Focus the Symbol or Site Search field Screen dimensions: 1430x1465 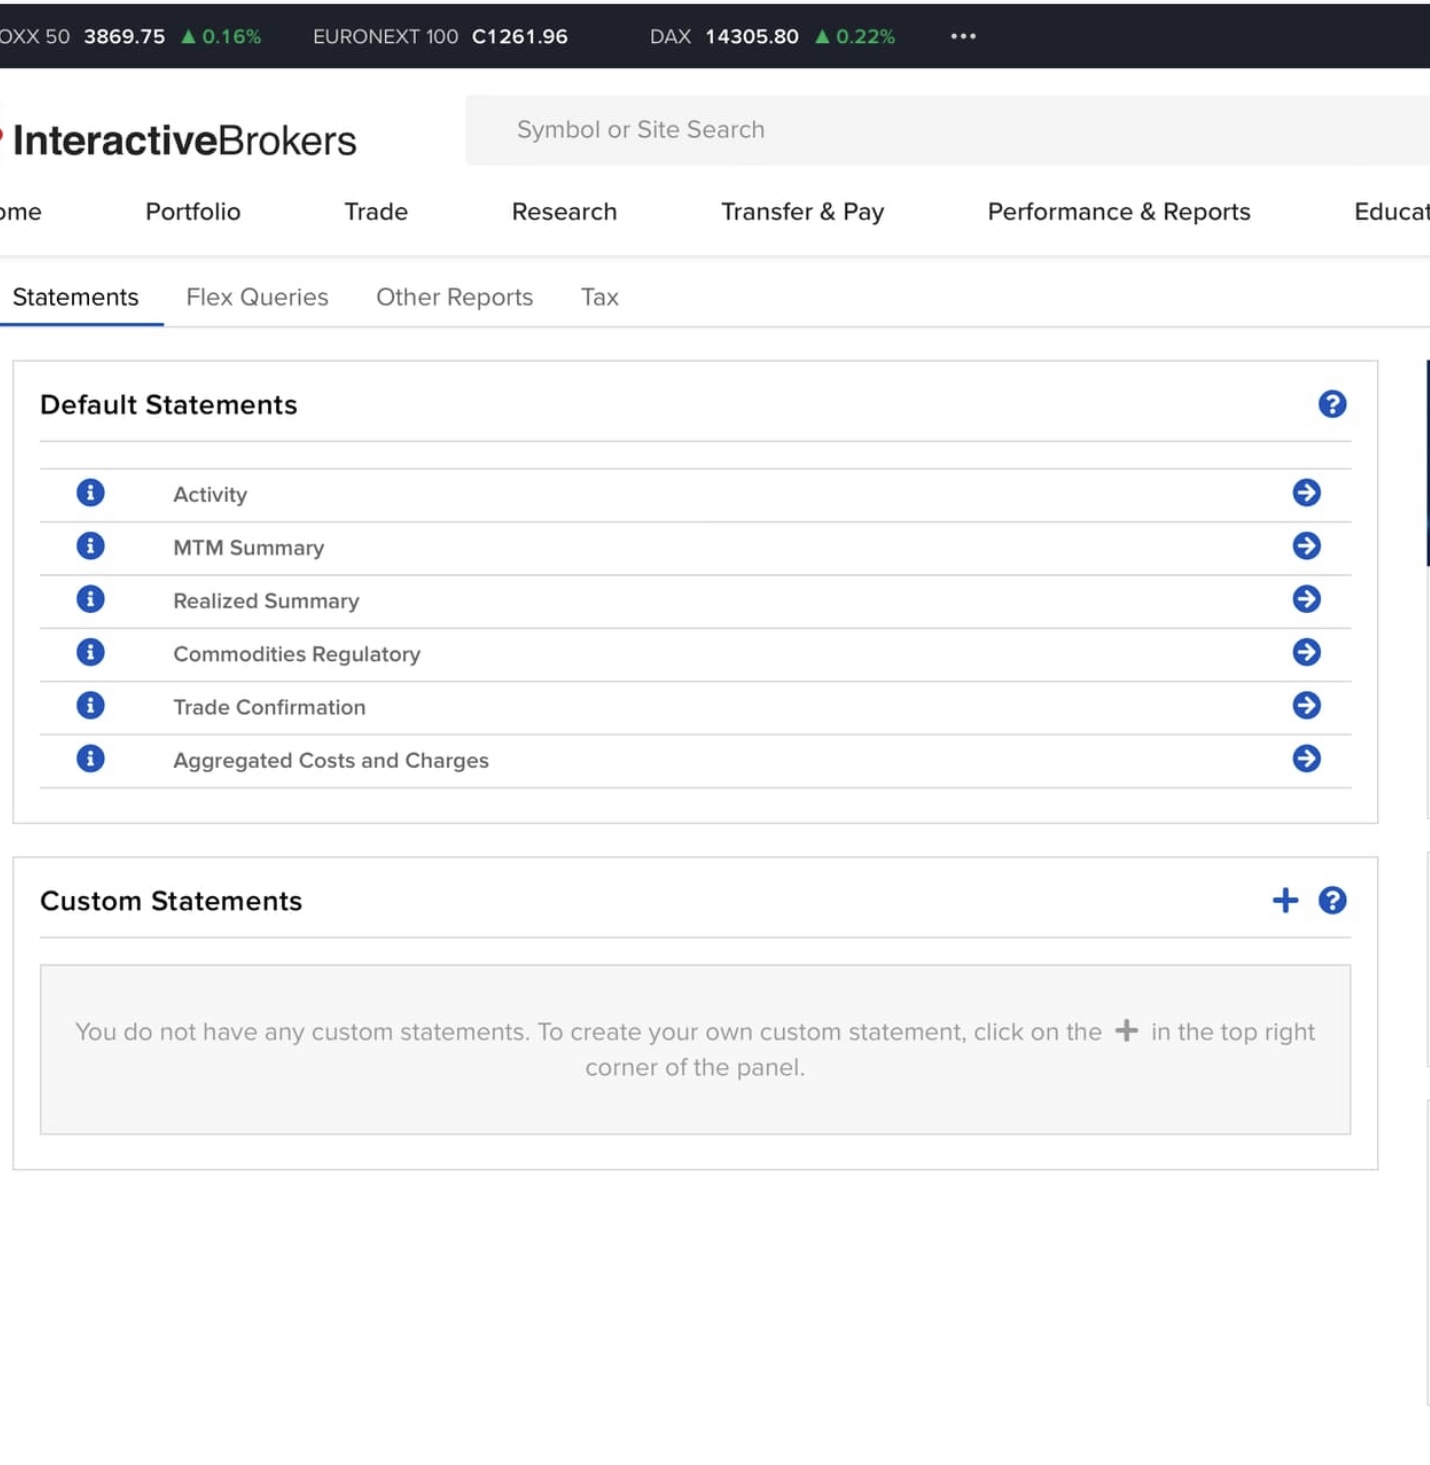point(948,130)
